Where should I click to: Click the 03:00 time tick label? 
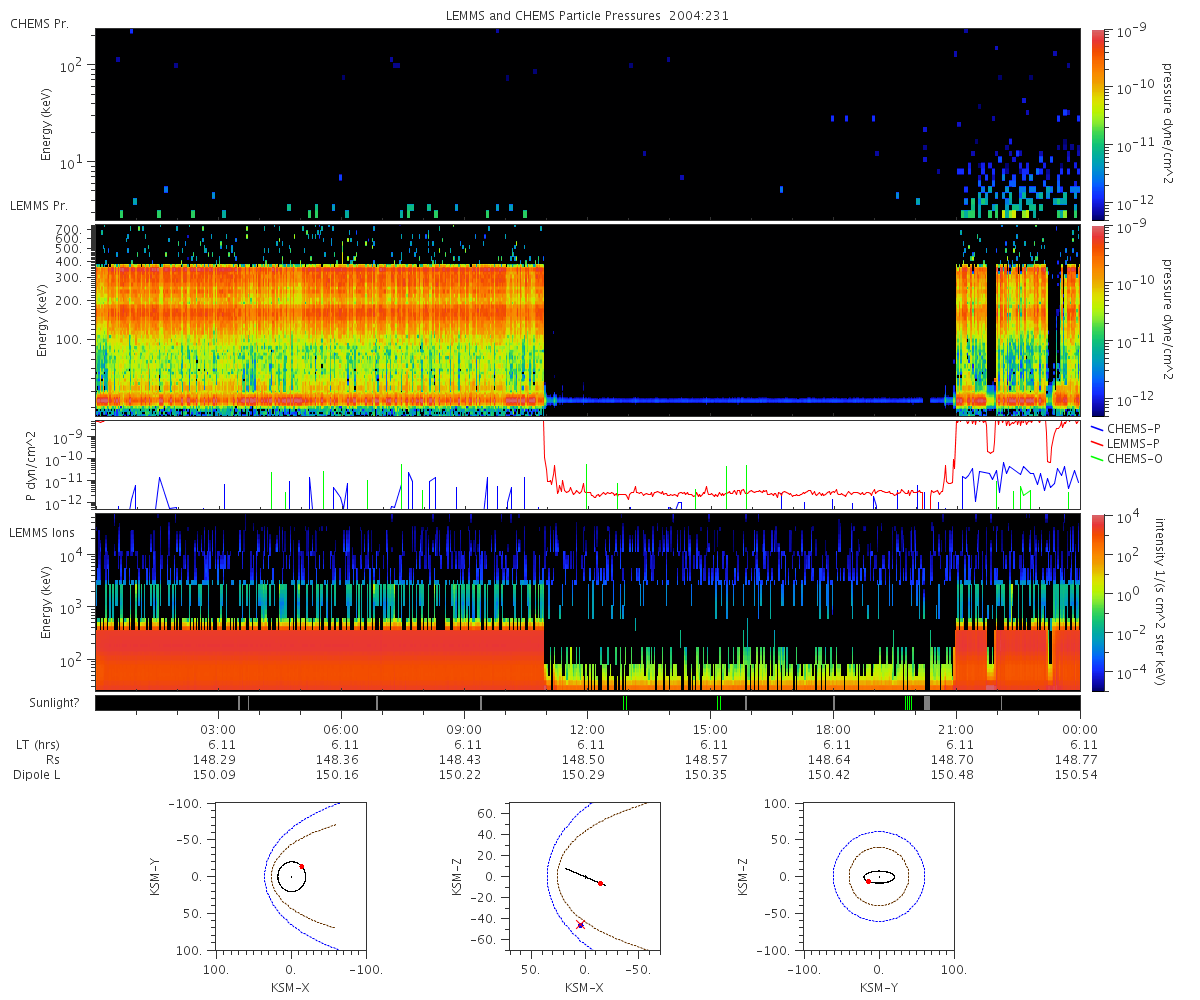click(218, 729)
